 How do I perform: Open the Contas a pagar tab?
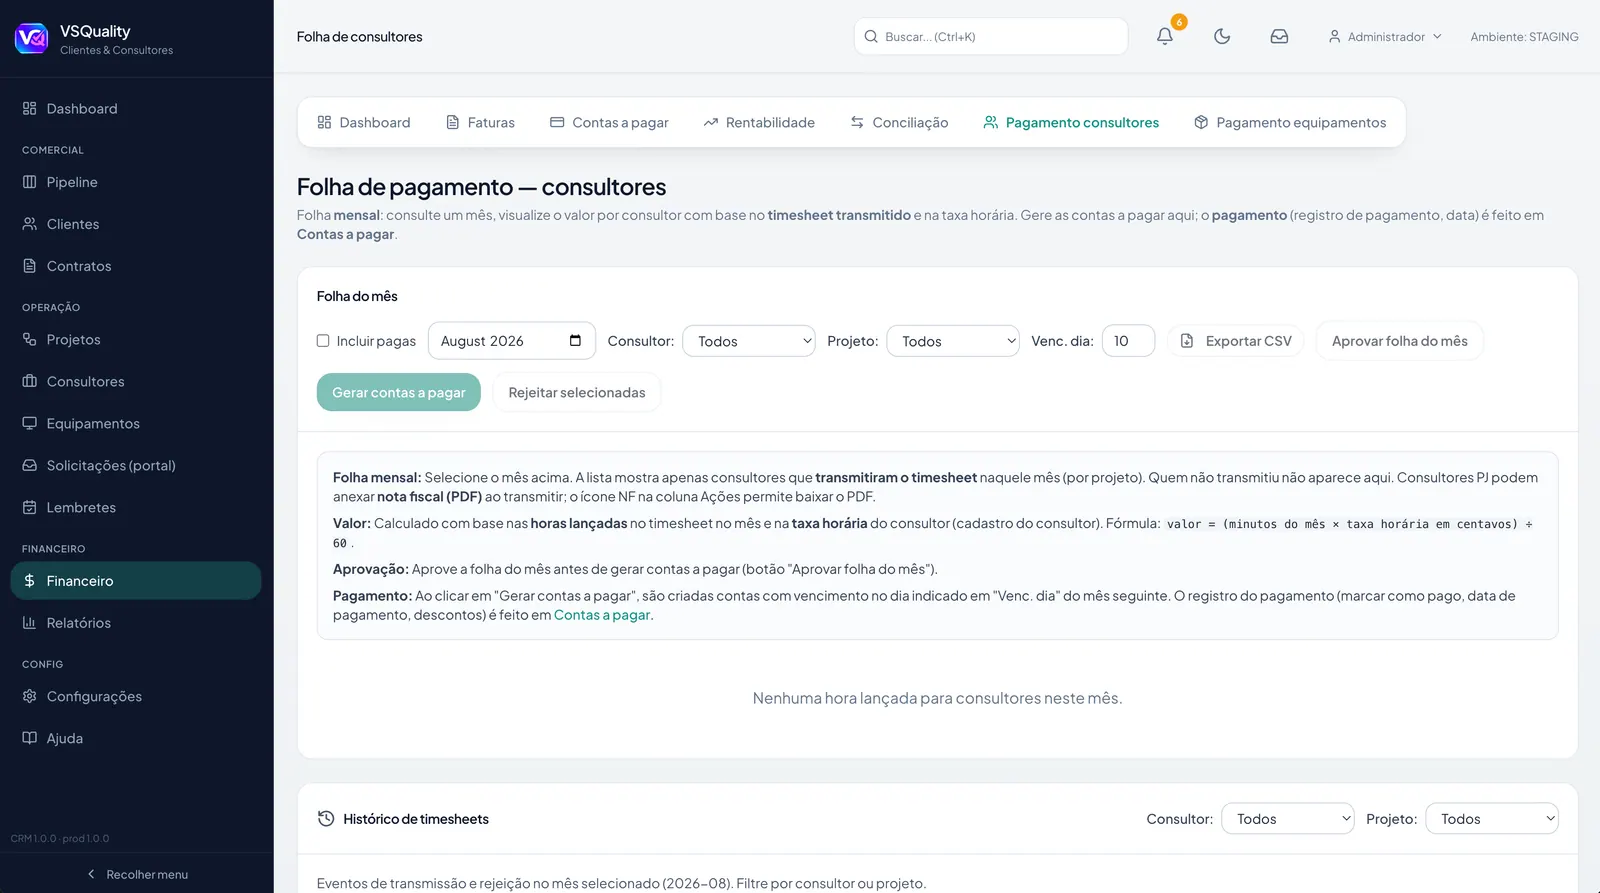click(x=609, y=123)
